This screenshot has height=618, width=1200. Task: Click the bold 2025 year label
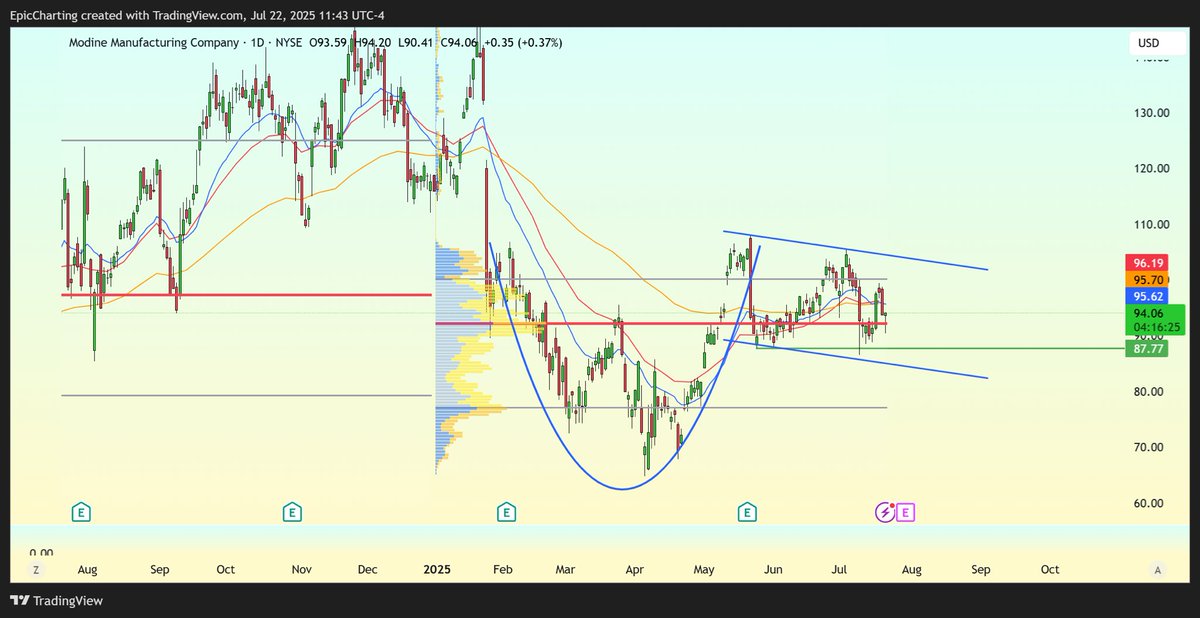[437, 569]
